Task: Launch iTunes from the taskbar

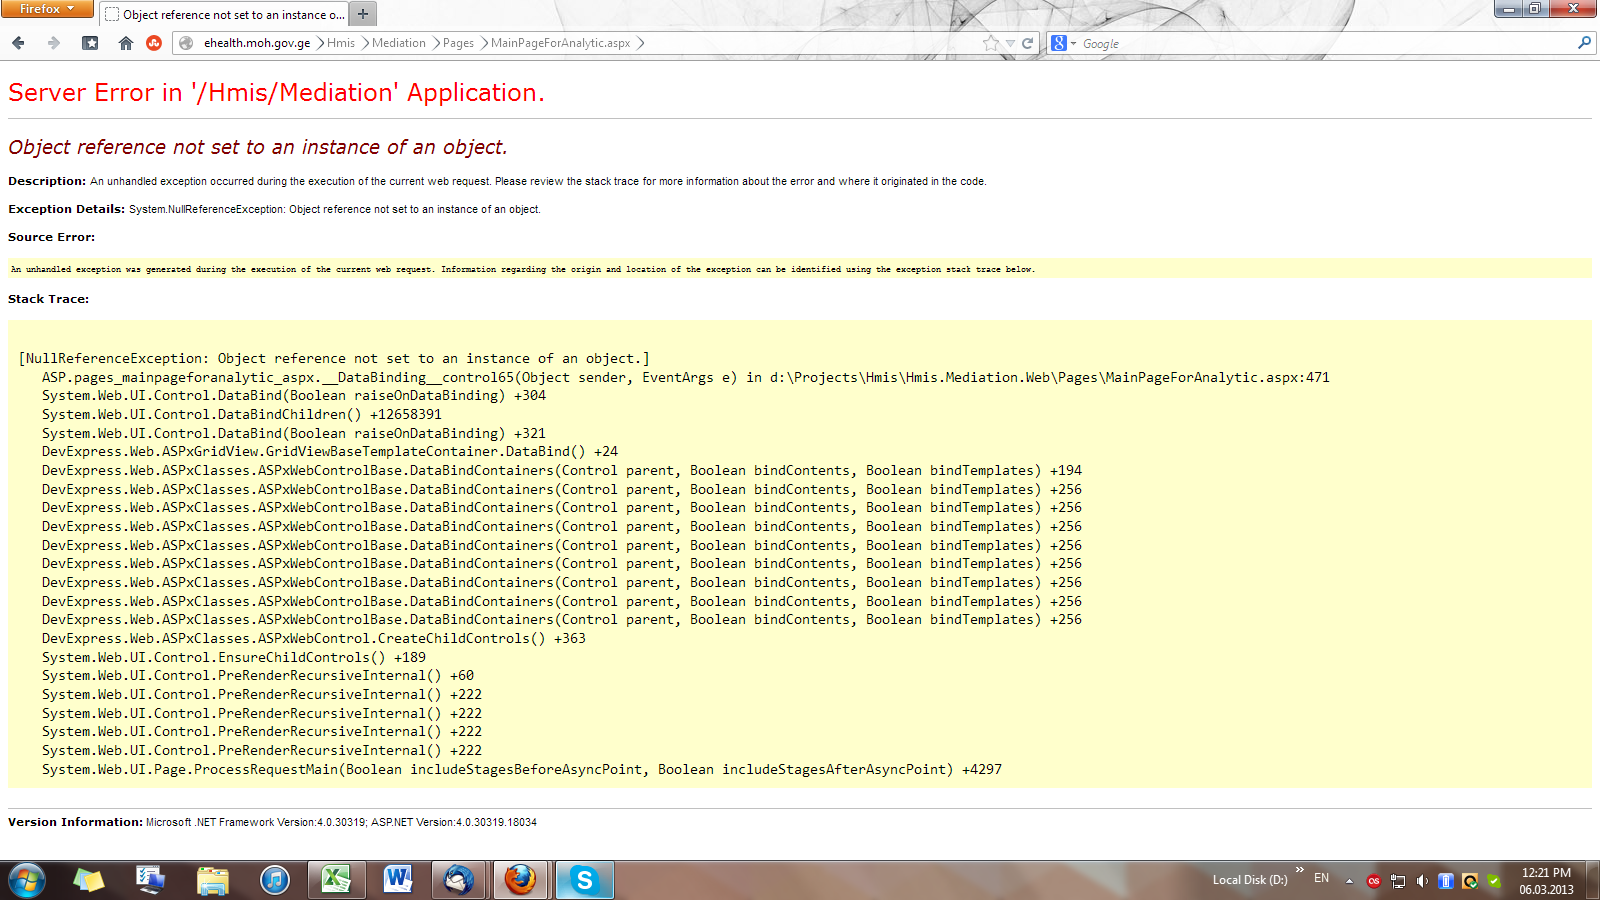Action: [274, 880]
